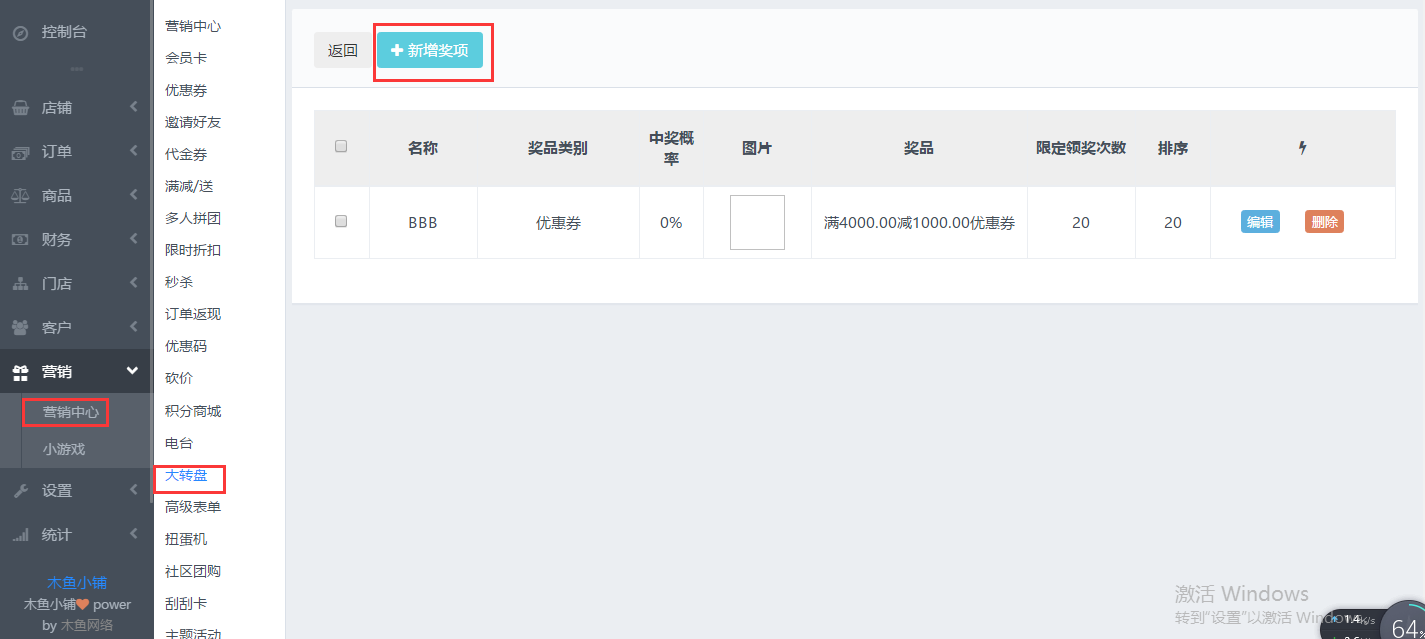The height and width of the screenshot is (639, 1425).
Task: Open the 木鱼小铺 link at sidebar bottom
Action: pyautogui.click(x=77, y=583)
